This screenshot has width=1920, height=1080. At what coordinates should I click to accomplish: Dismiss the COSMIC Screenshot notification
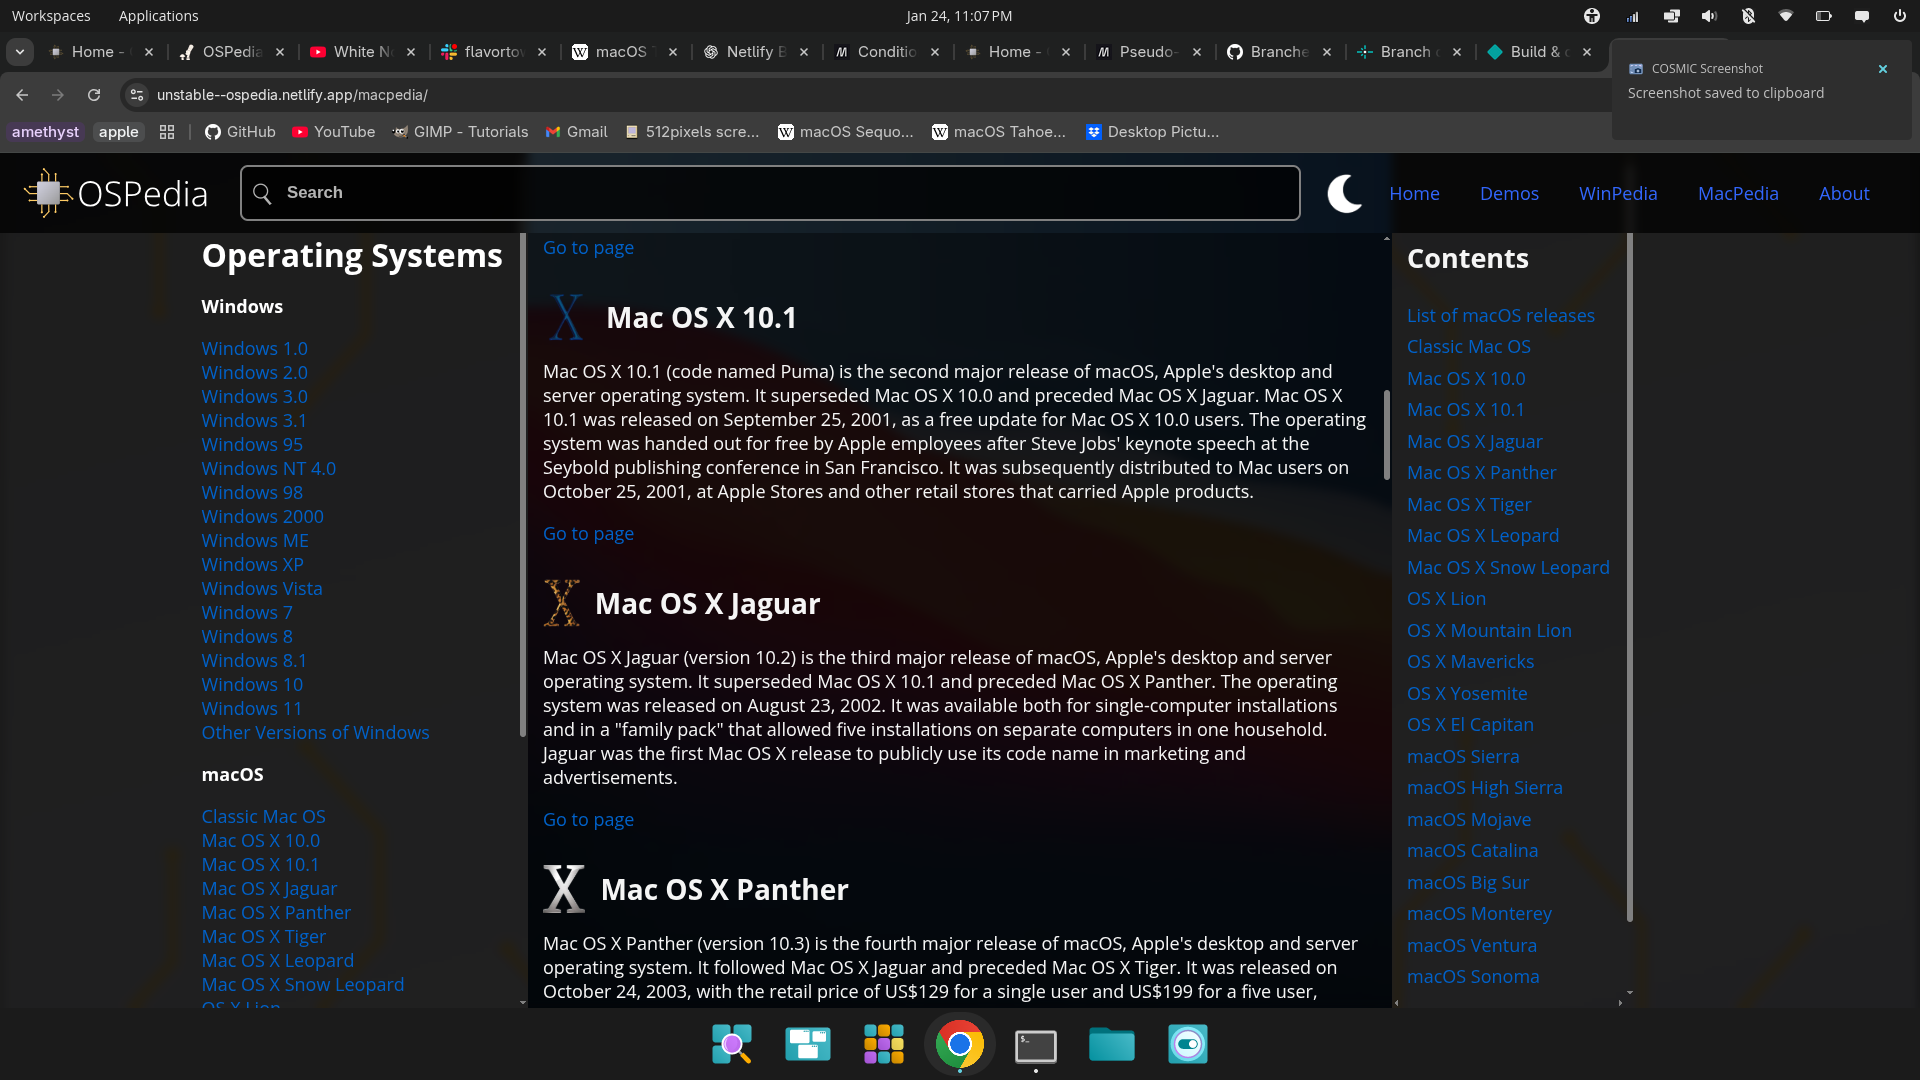1882,69
